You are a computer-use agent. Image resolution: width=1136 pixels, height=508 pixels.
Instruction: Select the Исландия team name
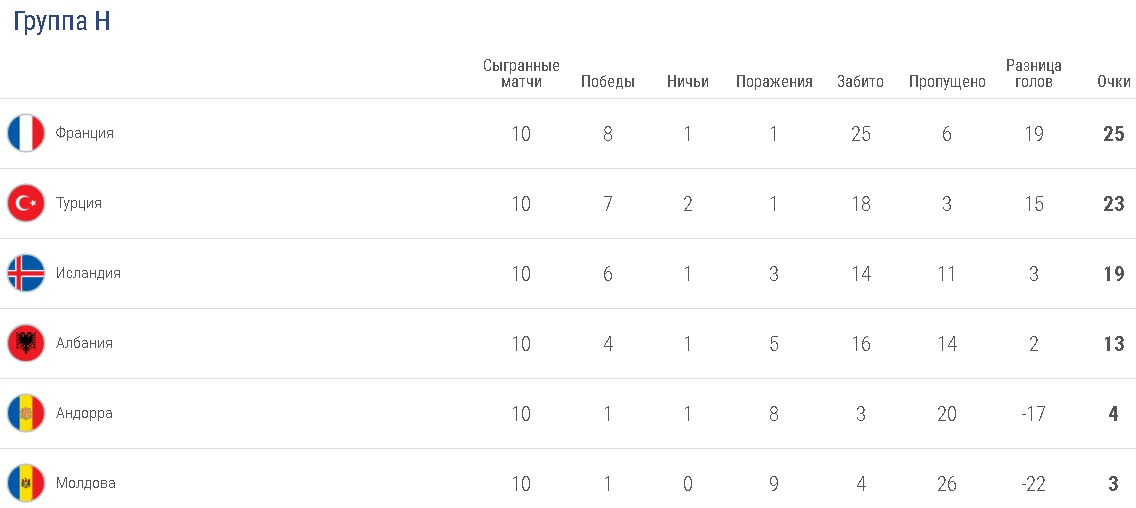coord(88,273)
